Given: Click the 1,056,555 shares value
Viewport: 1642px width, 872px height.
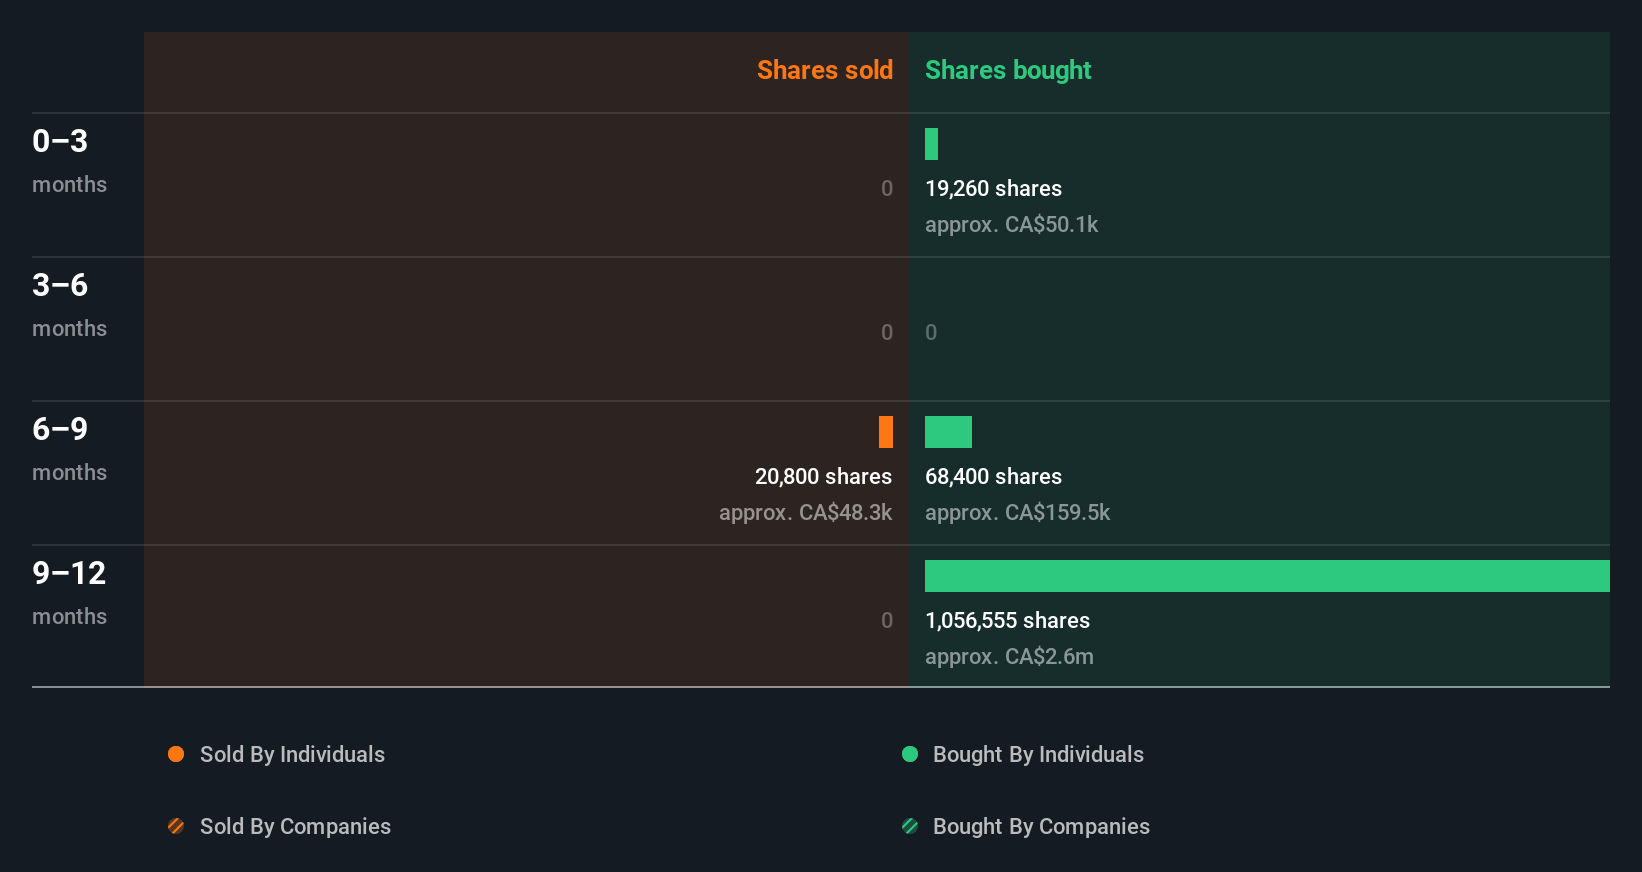Looking at the screenshot, I should 1007,621.
